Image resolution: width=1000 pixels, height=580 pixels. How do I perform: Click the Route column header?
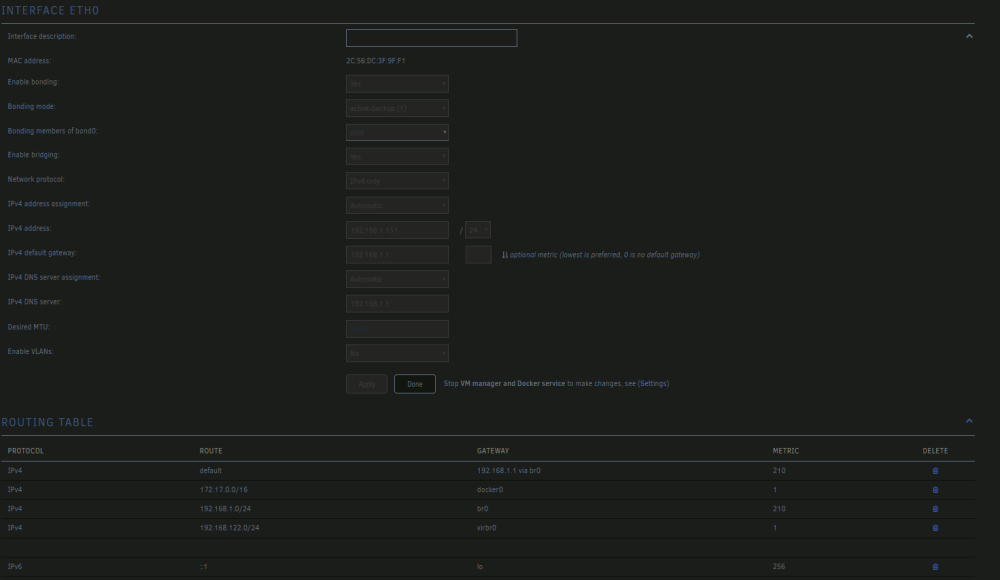click(211, 450)
